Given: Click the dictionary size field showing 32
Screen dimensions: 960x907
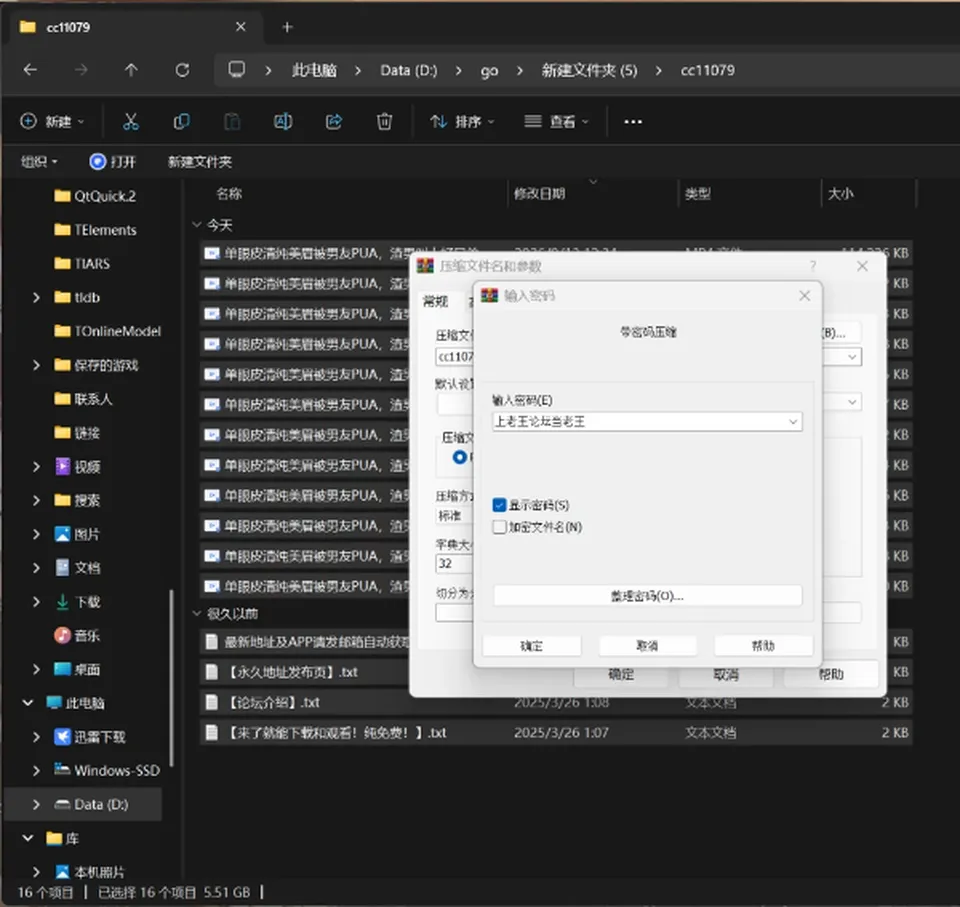Looking at the screenshot, I should pos(454,563).
